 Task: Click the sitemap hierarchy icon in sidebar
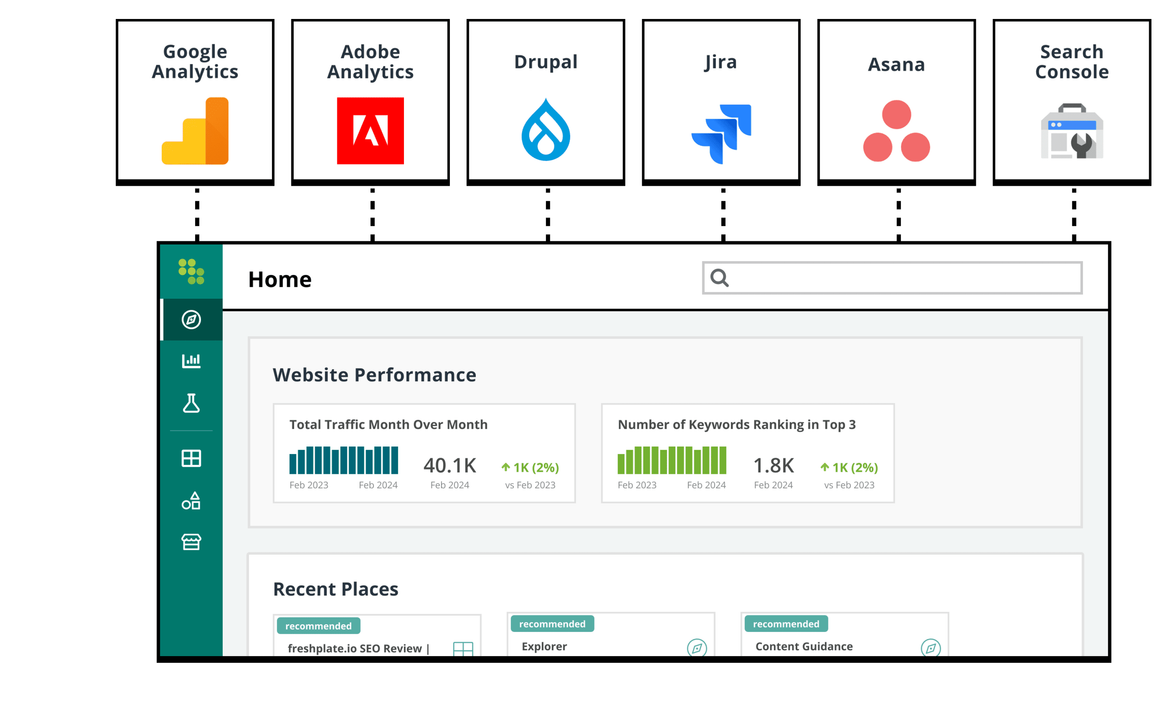click(191, 500)
